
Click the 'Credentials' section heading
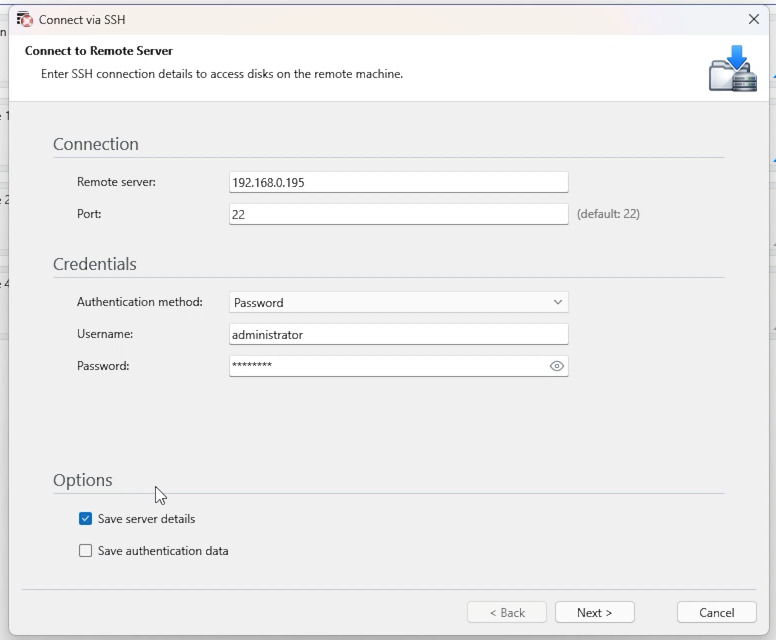coord(95,264)
